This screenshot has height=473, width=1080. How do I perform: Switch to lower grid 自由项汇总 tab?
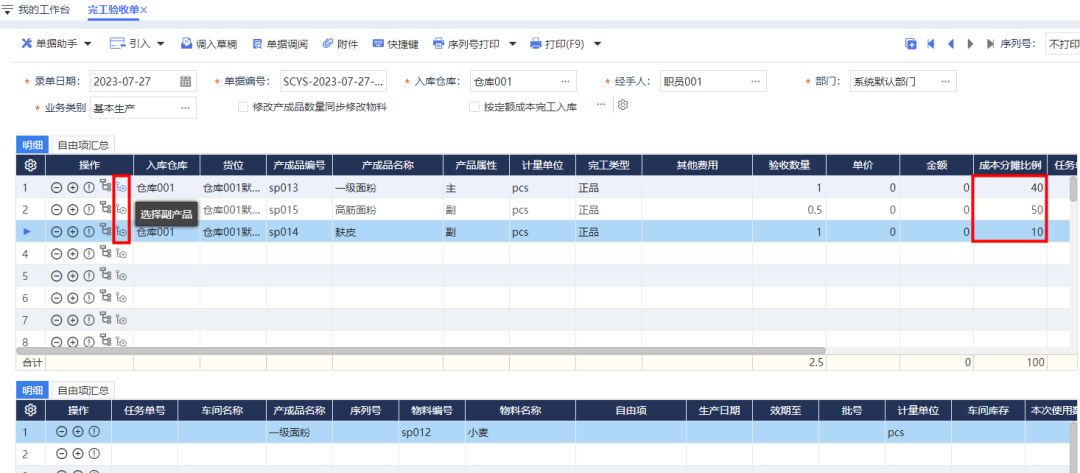(x=83, y=390)
